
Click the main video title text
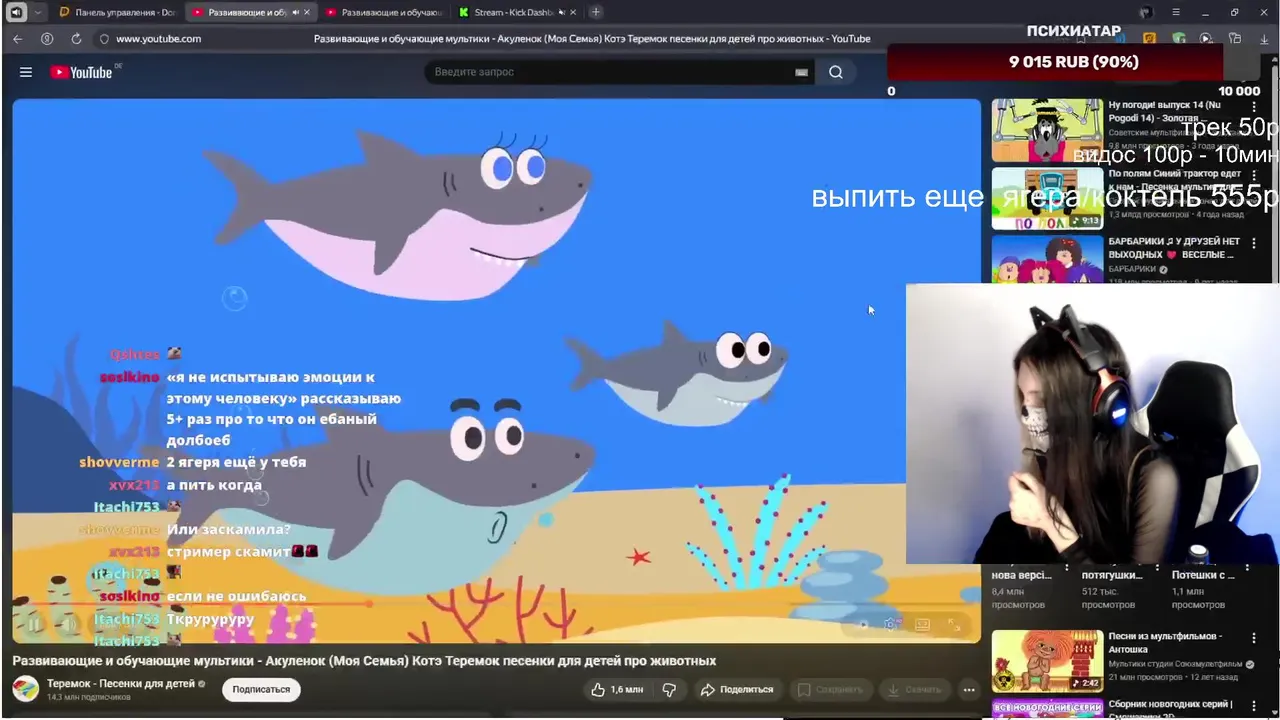click(364, 661)
